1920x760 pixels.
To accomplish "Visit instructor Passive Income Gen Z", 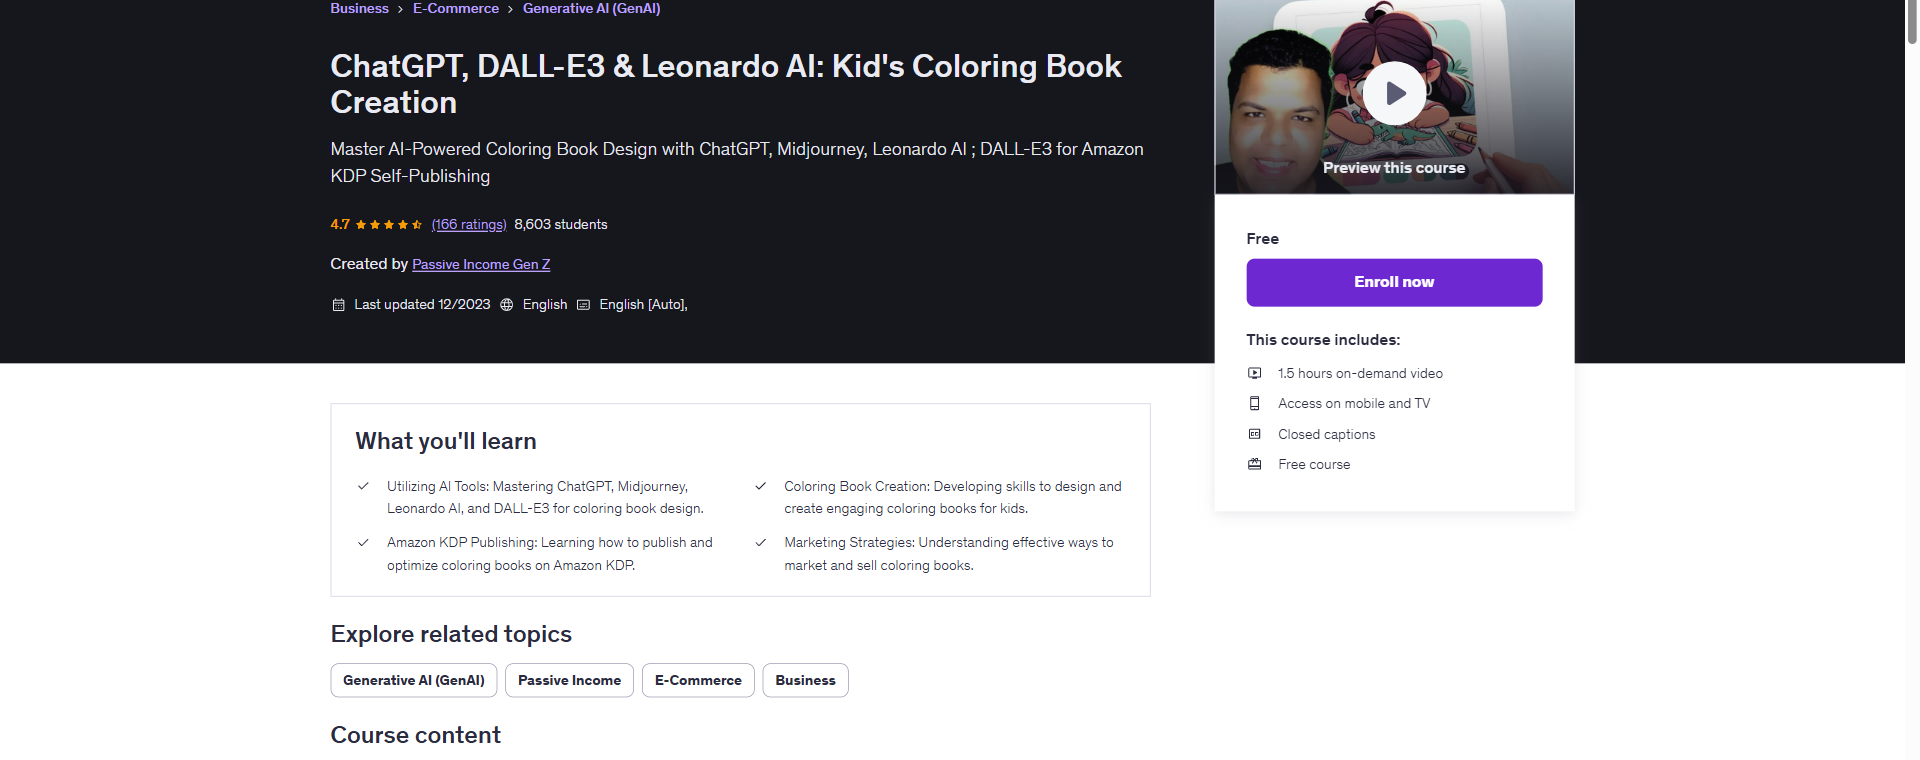I will coord(481,265).
